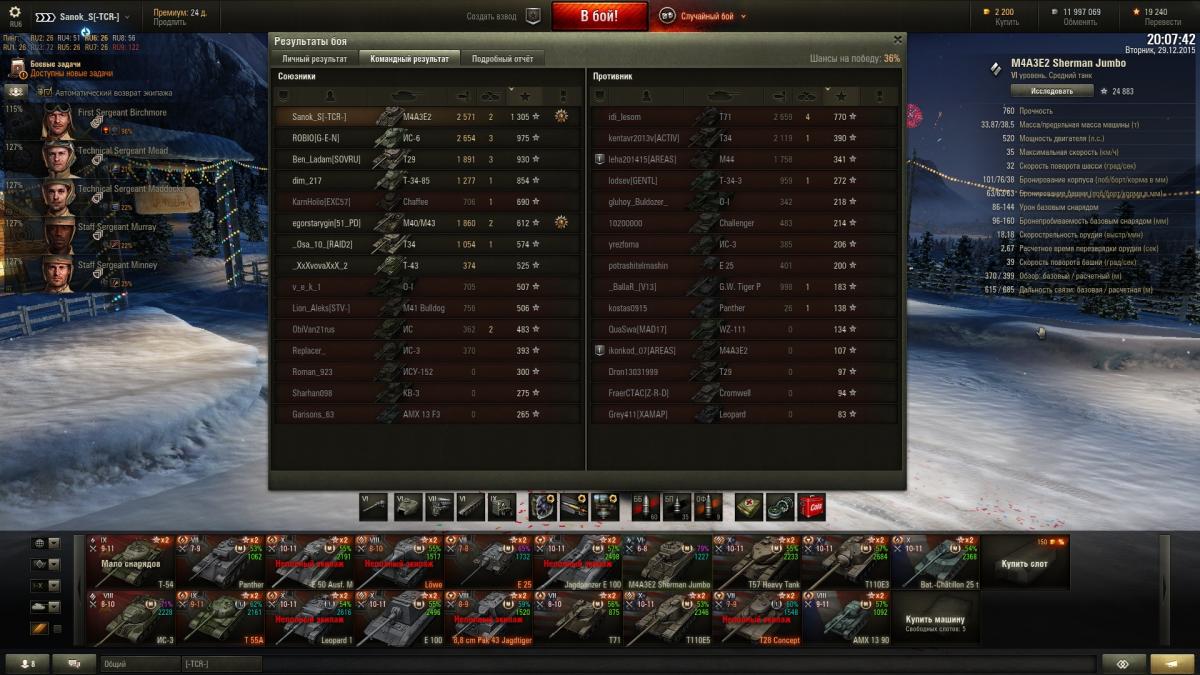
Task: Sort enemies by the experience star icon
Action: [x=842, y=96]
